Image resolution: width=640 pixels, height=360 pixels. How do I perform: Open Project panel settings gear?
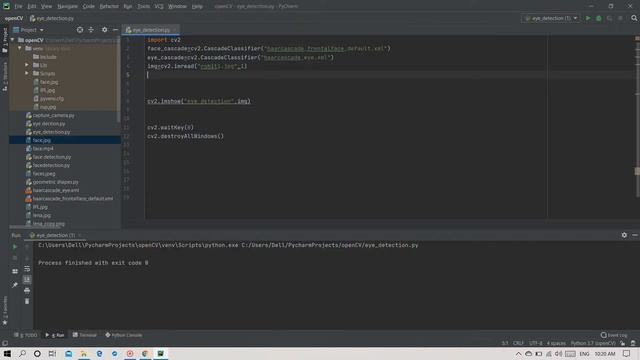[104, 30]
